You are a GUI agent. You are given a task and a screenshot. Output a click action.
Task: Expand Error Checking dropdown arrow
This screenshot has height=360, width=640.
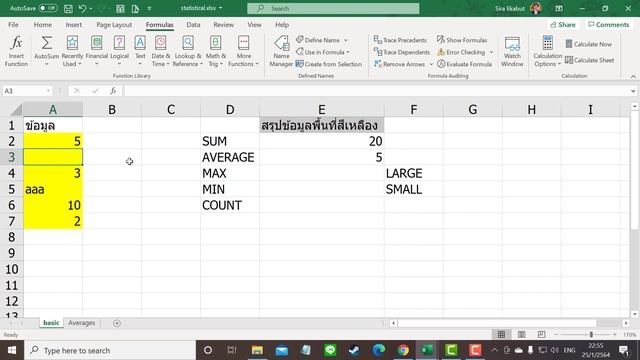point(491,52)
